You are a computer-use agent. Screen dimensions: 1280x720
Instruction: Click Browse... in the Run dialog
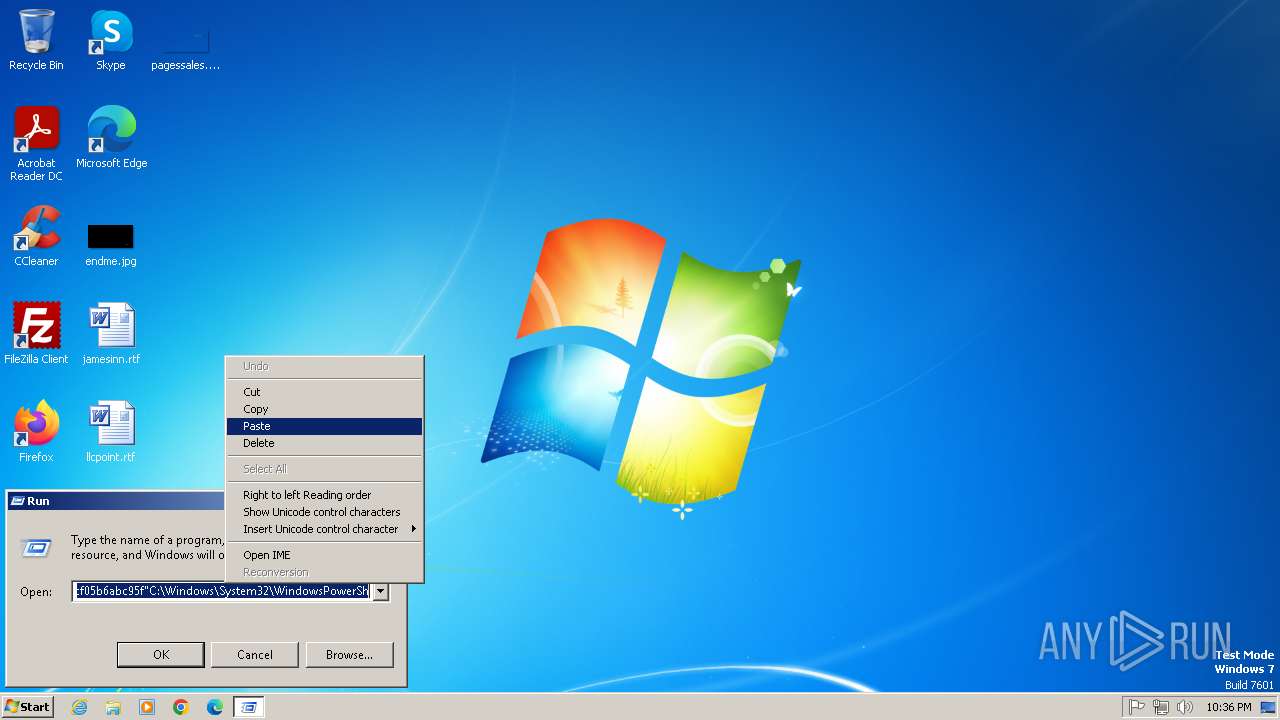(349, 655)
